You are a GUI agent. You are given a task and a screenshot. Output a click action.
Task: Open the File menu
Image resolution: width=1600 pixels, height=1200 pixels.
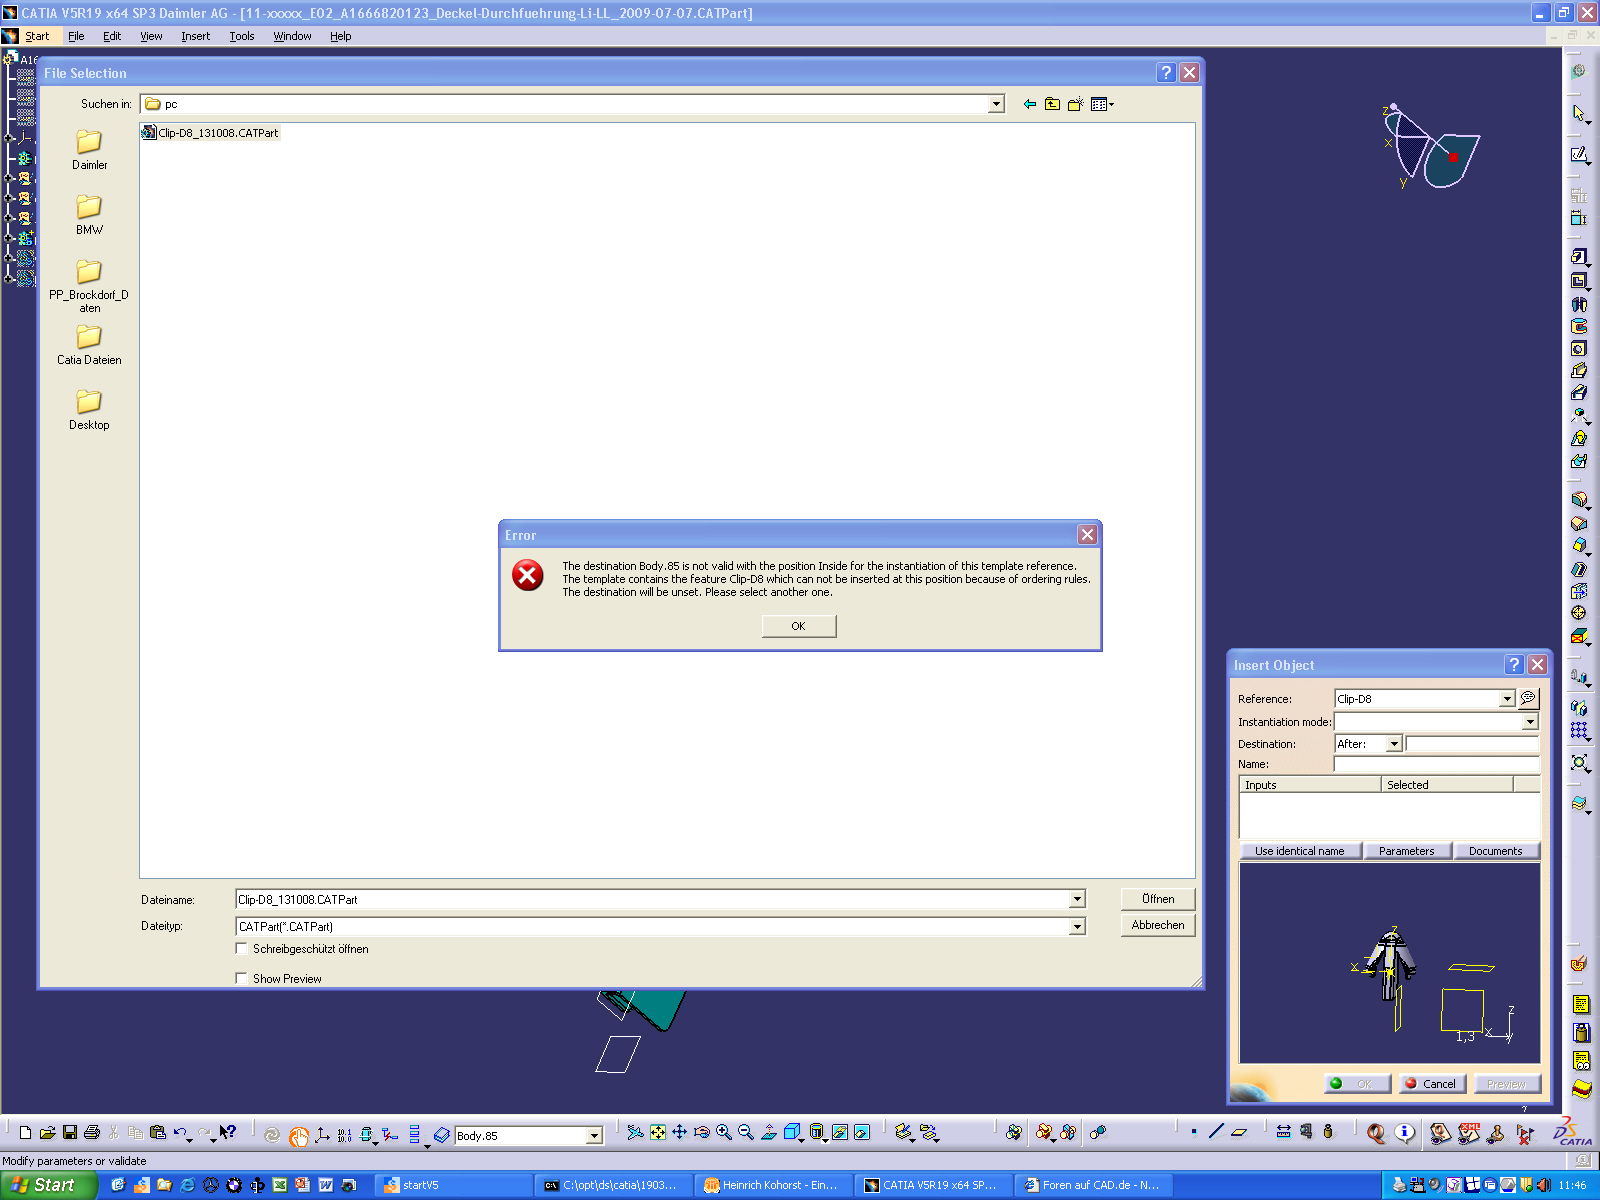pyautogui.click(x=76, y=36)
